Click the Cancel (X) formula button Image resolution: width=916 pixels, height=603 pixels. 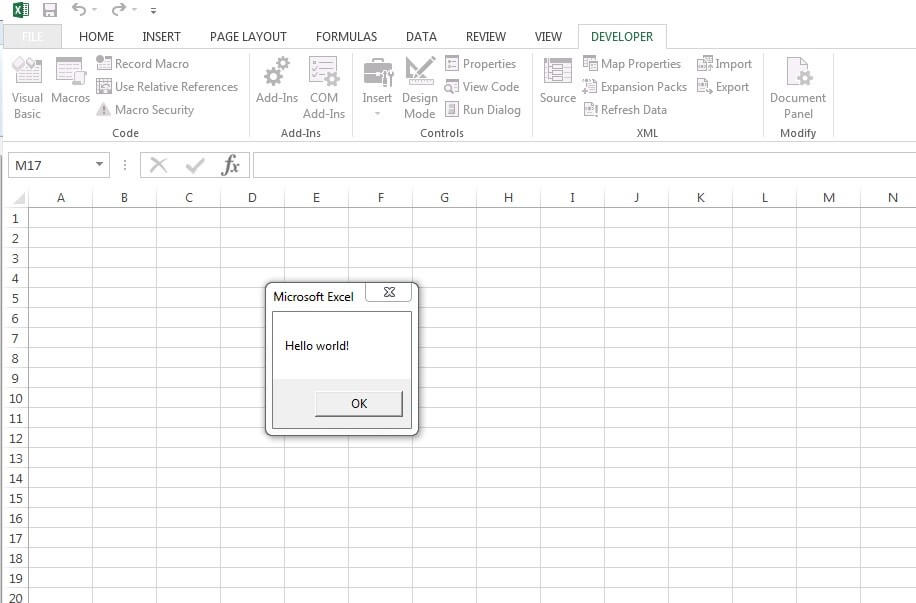(x=158, y=165)
